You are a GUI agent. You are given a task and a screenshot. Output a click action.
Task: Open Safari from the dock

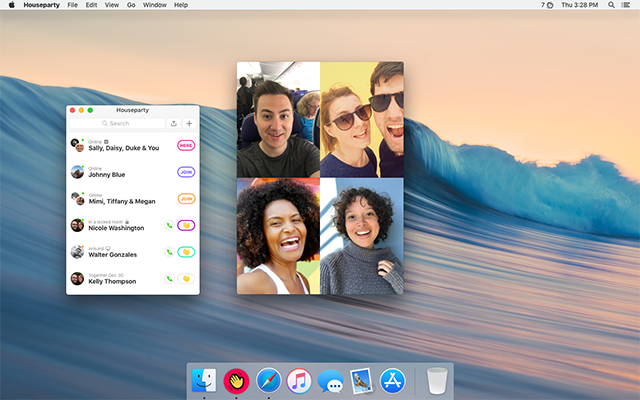click(x=268, y=381)
